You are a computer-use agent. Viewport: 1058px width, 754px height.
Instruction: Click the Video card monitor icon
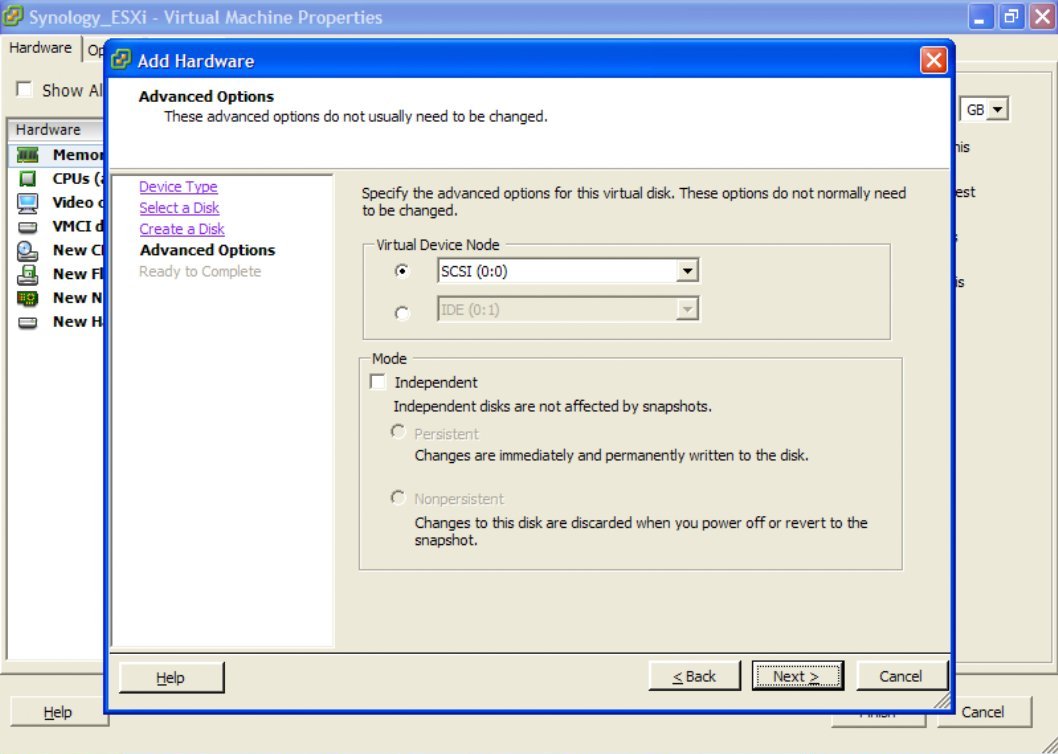coord(28,203)
